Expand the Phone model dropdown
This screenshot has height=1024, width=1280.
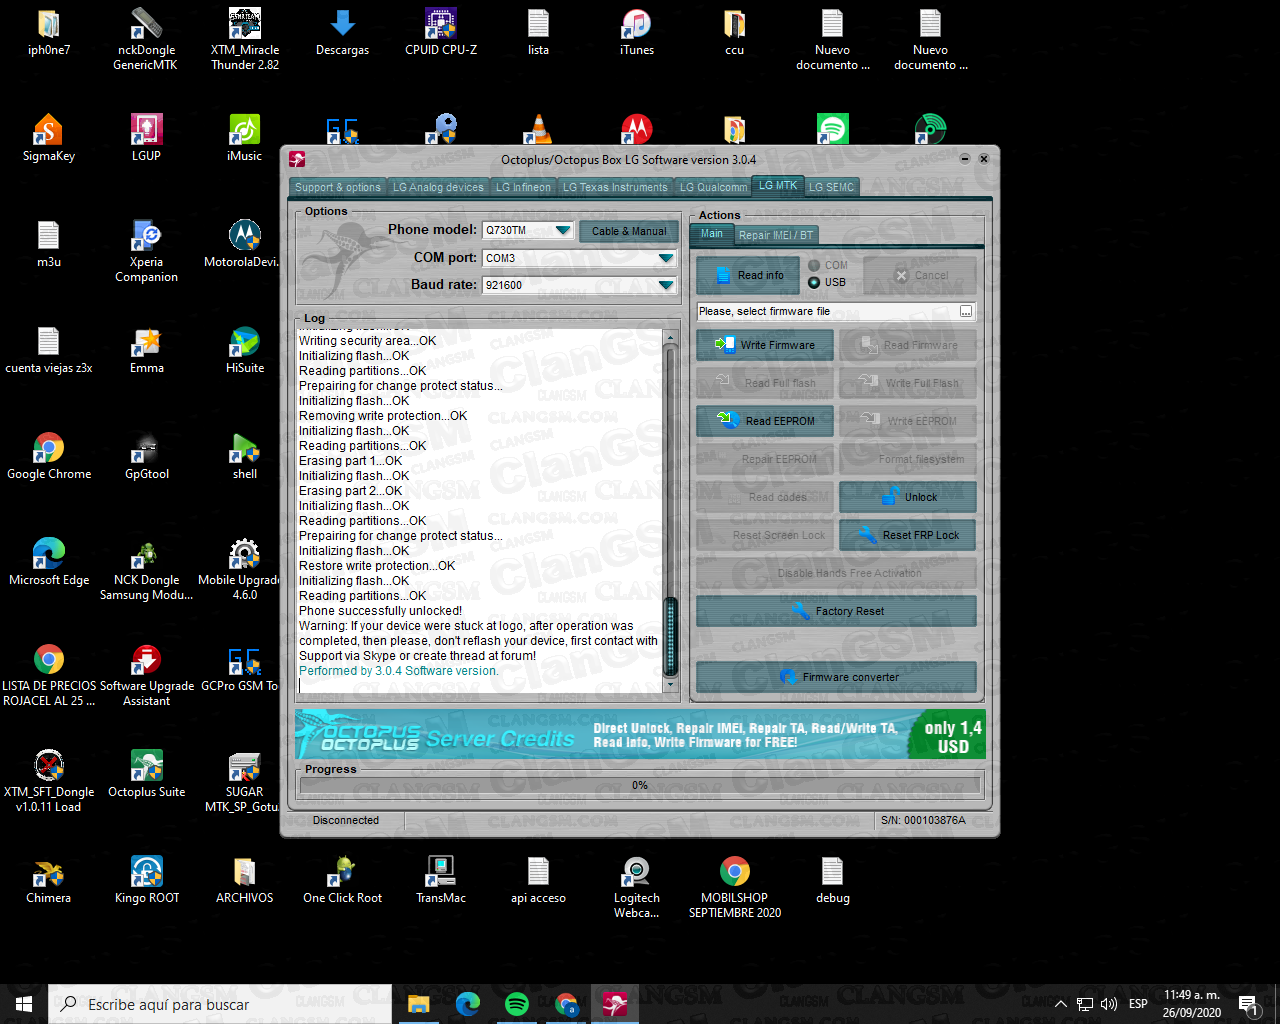tap(563, 230)
